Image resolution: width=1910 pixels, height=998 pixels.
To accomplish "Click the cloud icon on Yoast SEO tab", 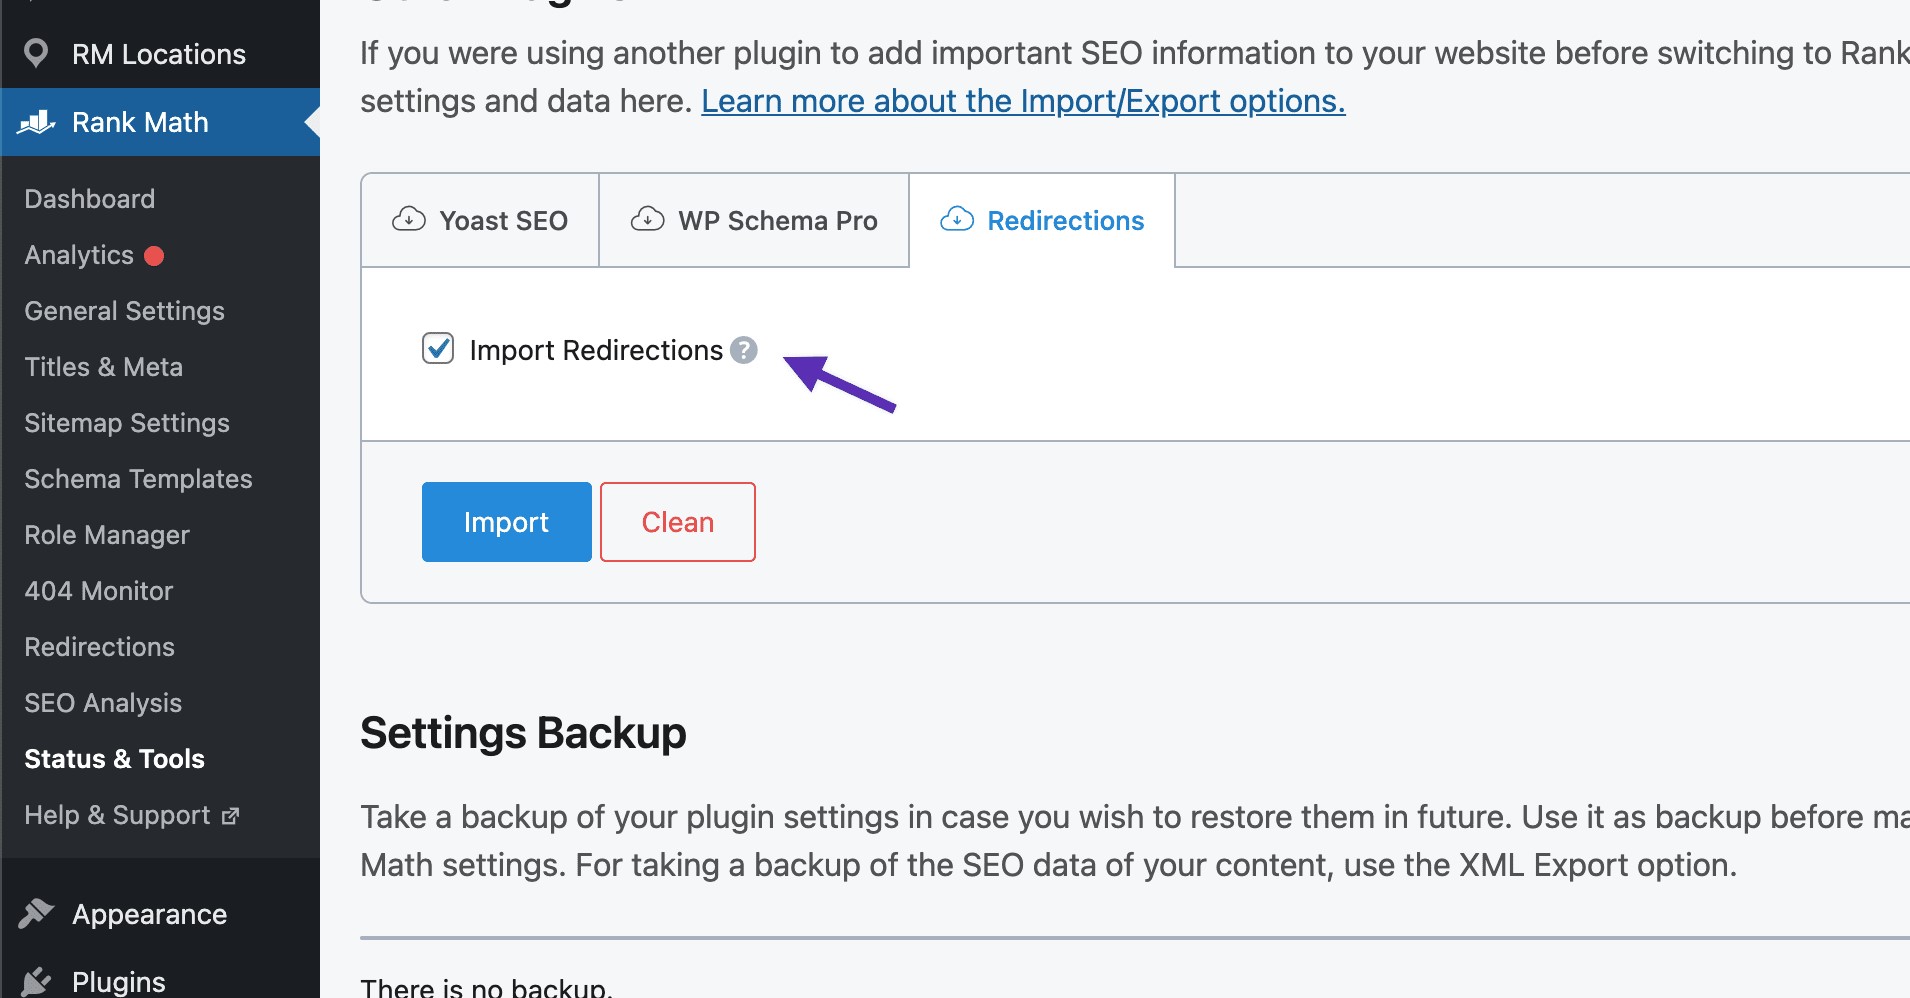I will pos(408,219).
